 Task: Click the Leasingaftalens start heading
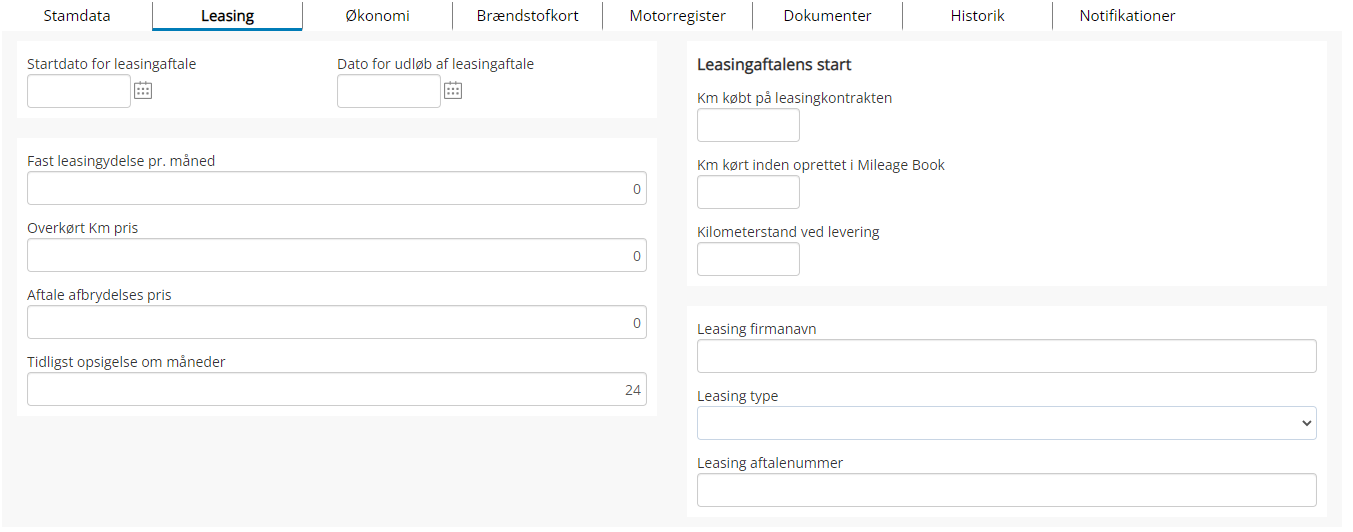click(774, 65)
